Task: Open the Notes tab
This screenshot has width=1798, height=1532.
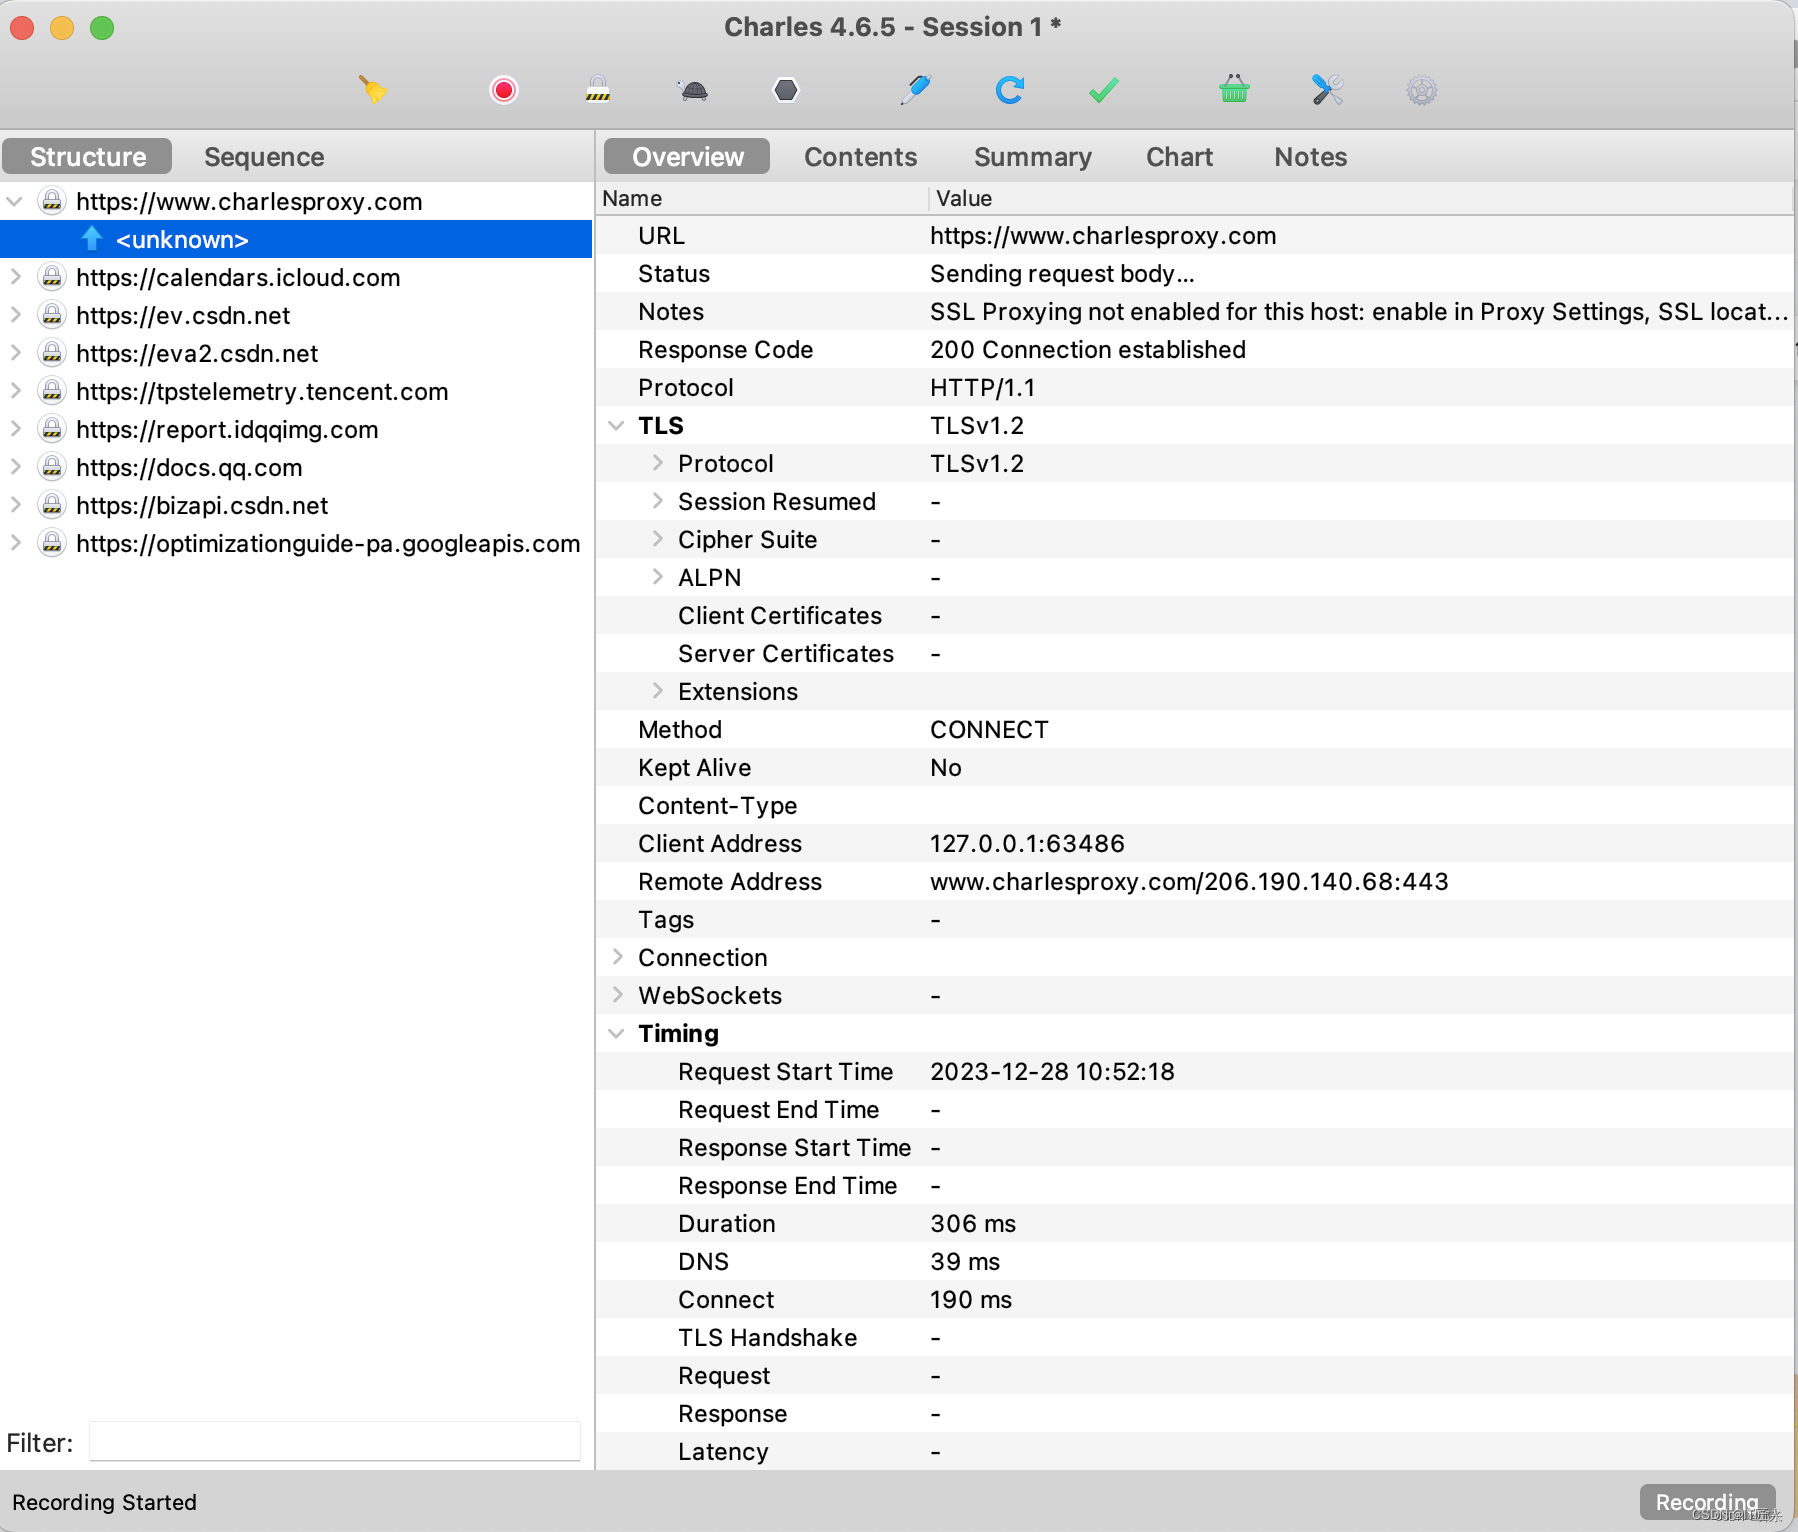Action: pos(1310,157)
